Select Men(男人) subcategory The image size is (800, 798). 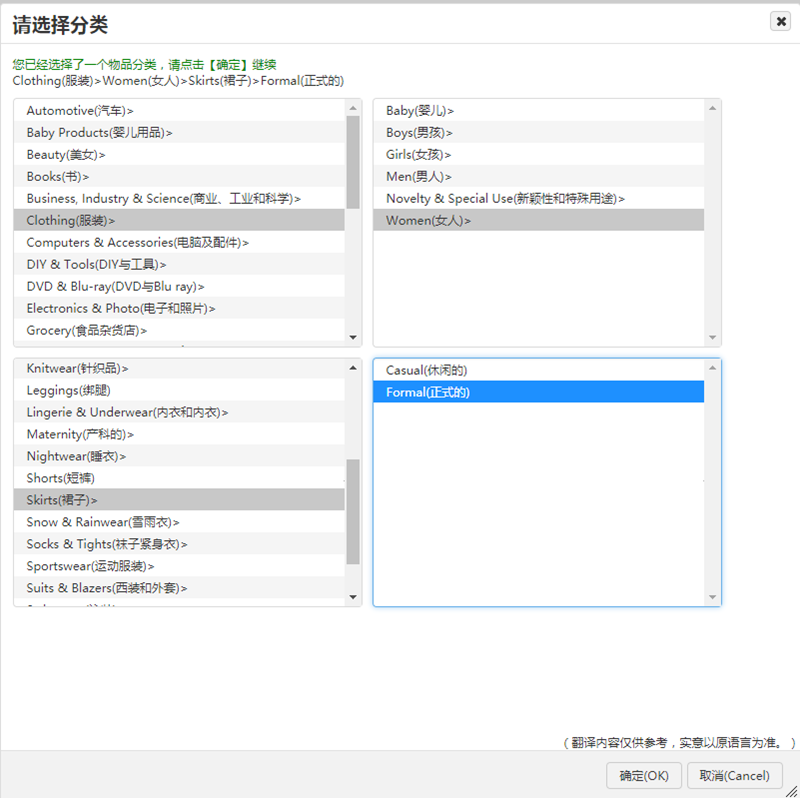pyautogui.click(x=419, y=176)
